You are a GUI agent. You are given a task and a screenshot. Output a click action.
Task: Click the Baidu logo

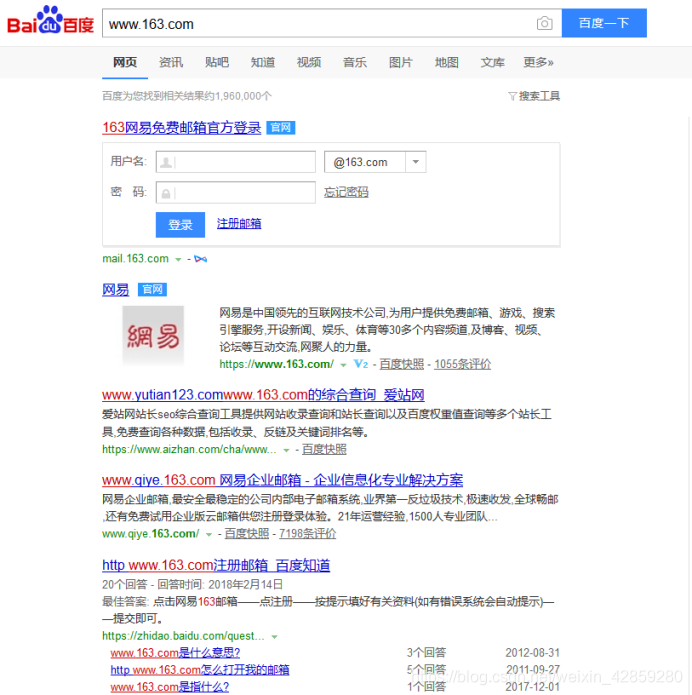tap(50, 20)
